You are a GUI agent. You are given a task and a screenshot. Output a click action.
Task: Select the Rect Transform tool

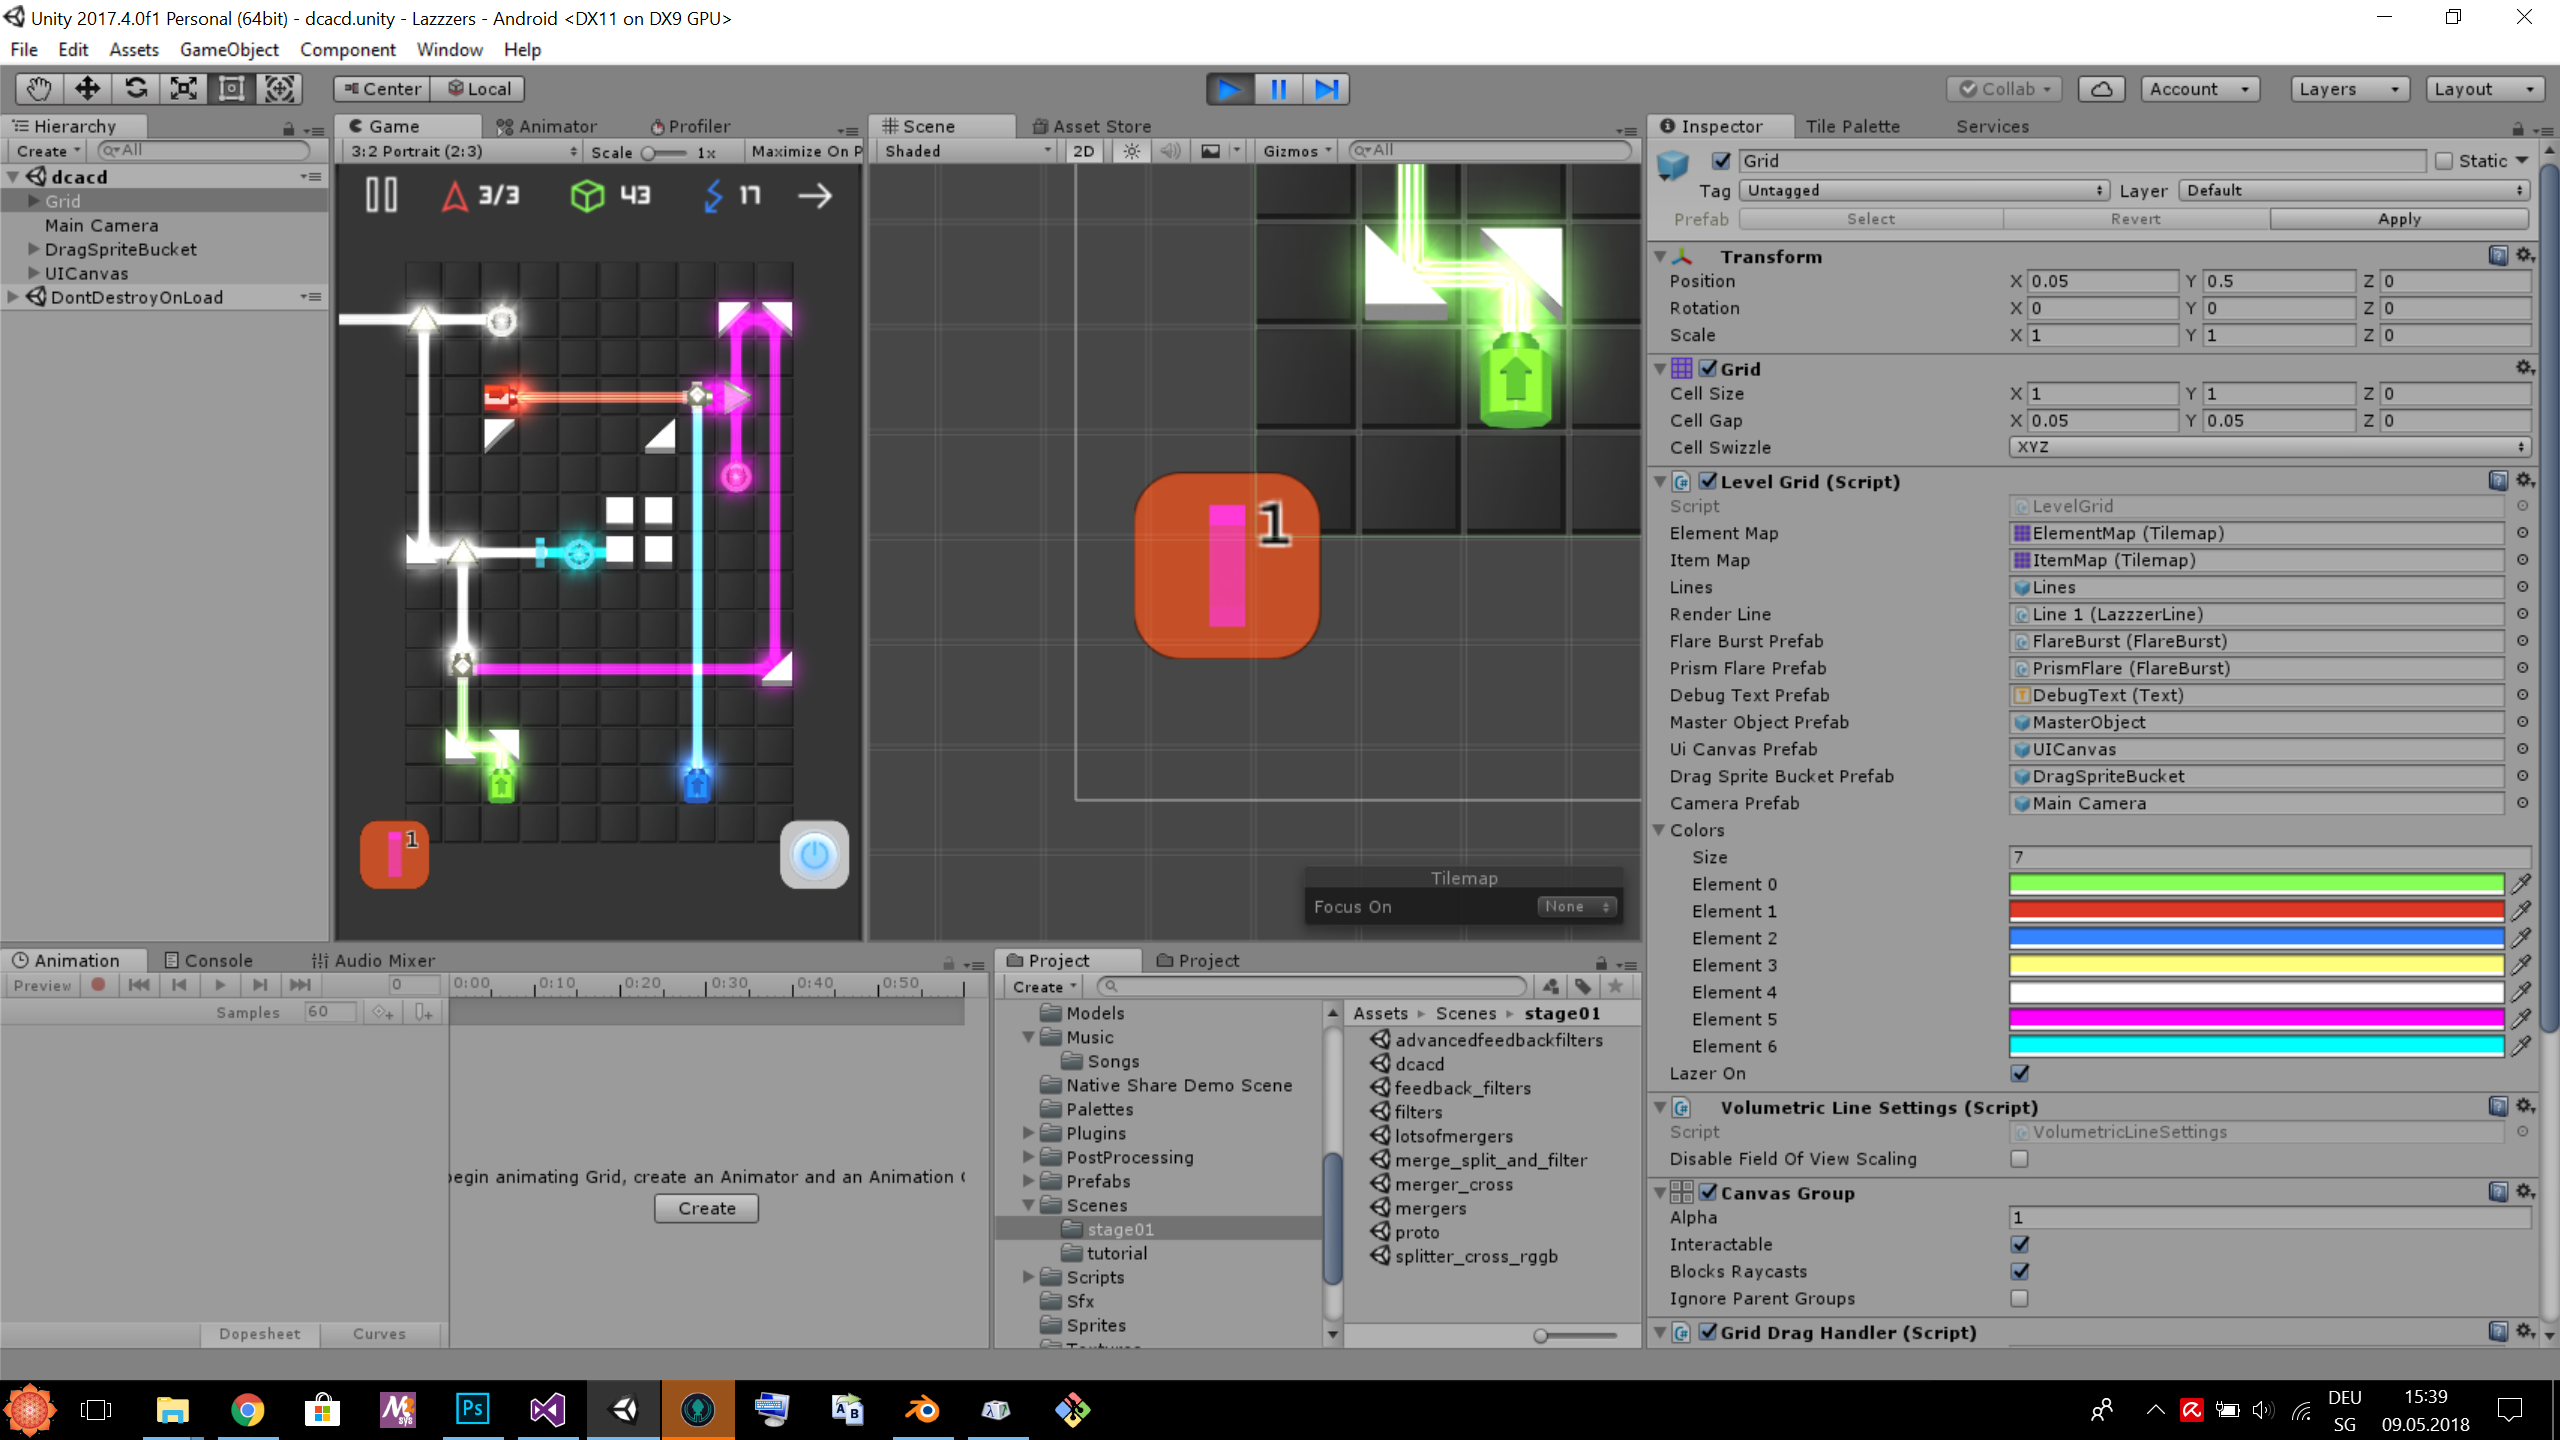[231, 89]
